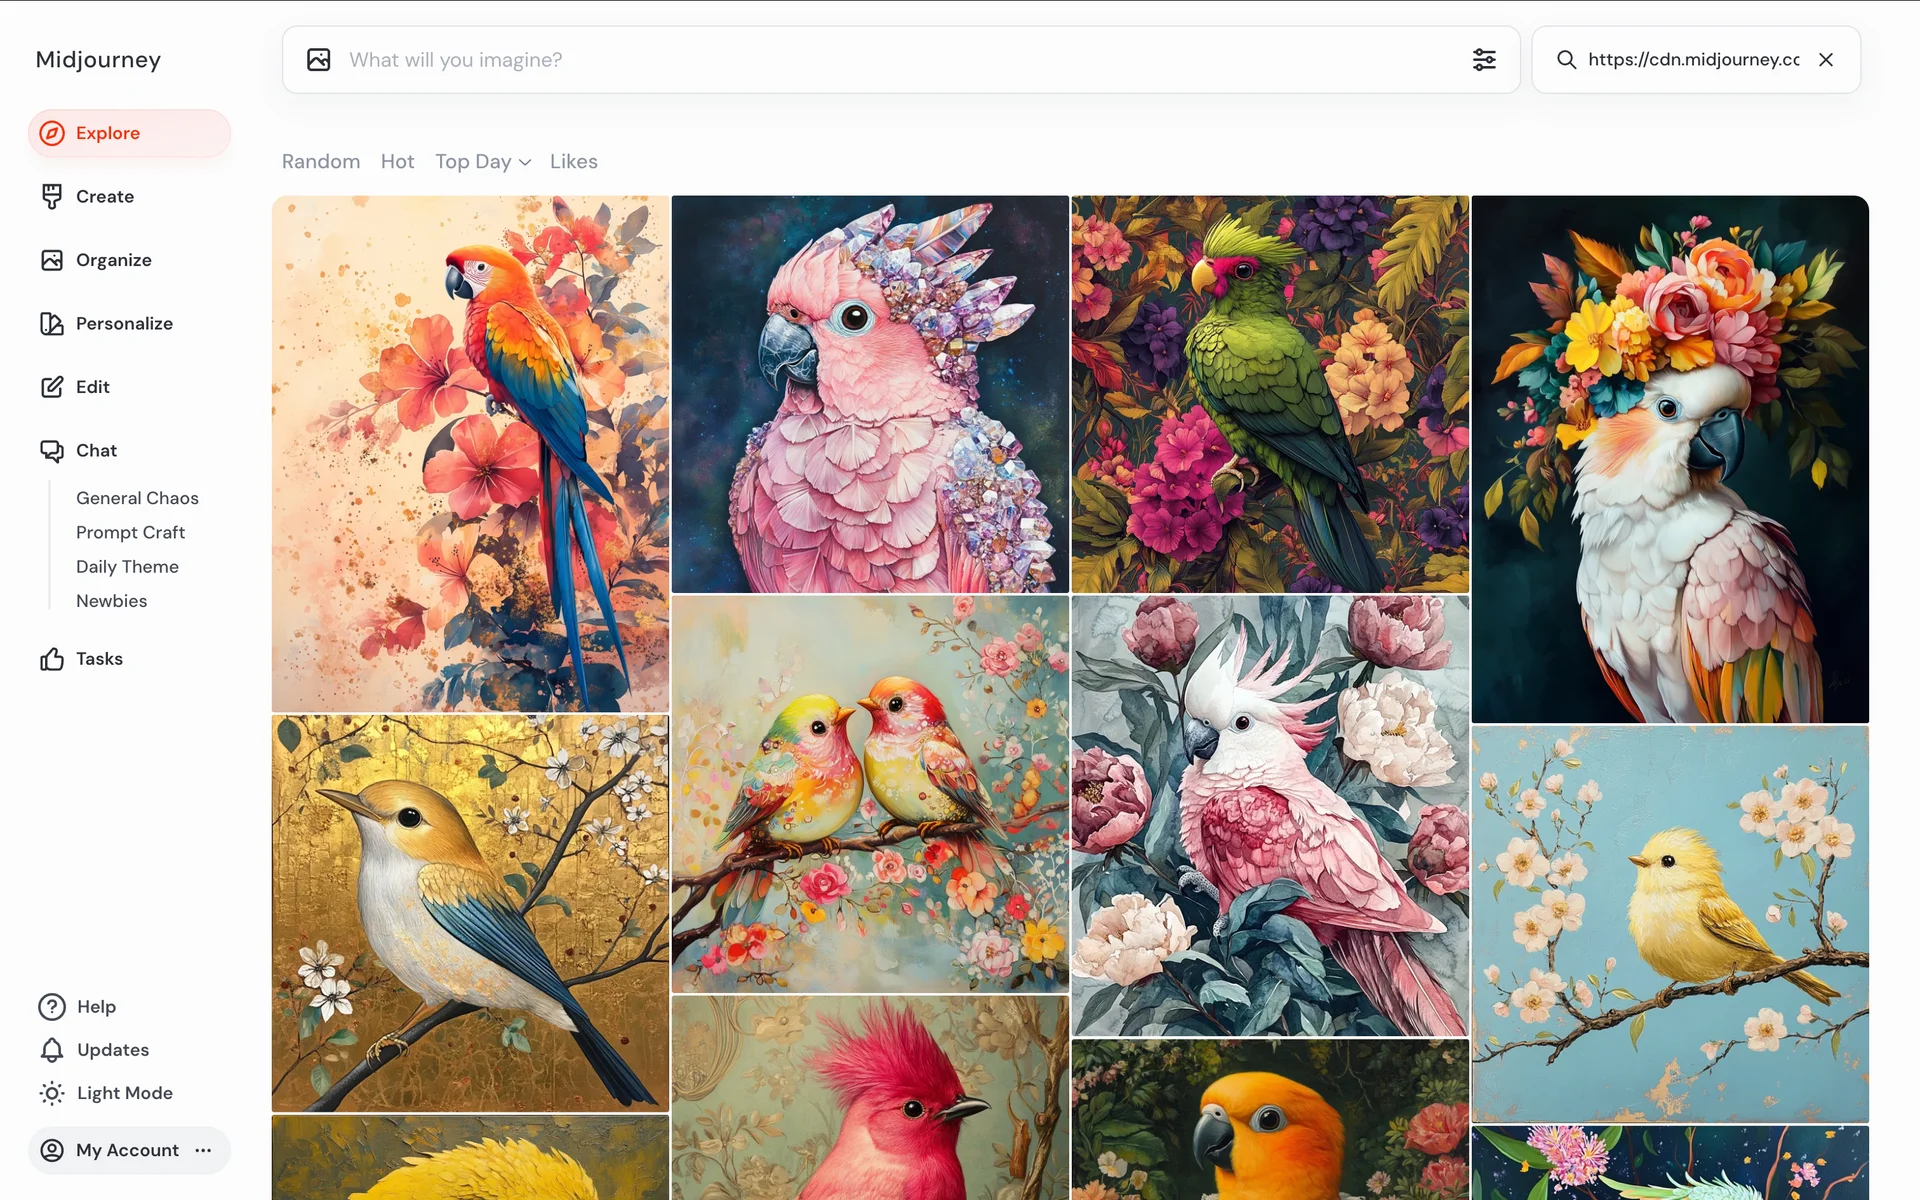The image size is (1920, 1200).
Task: Clear the search field with X
Action: (x=1826, y=60)
